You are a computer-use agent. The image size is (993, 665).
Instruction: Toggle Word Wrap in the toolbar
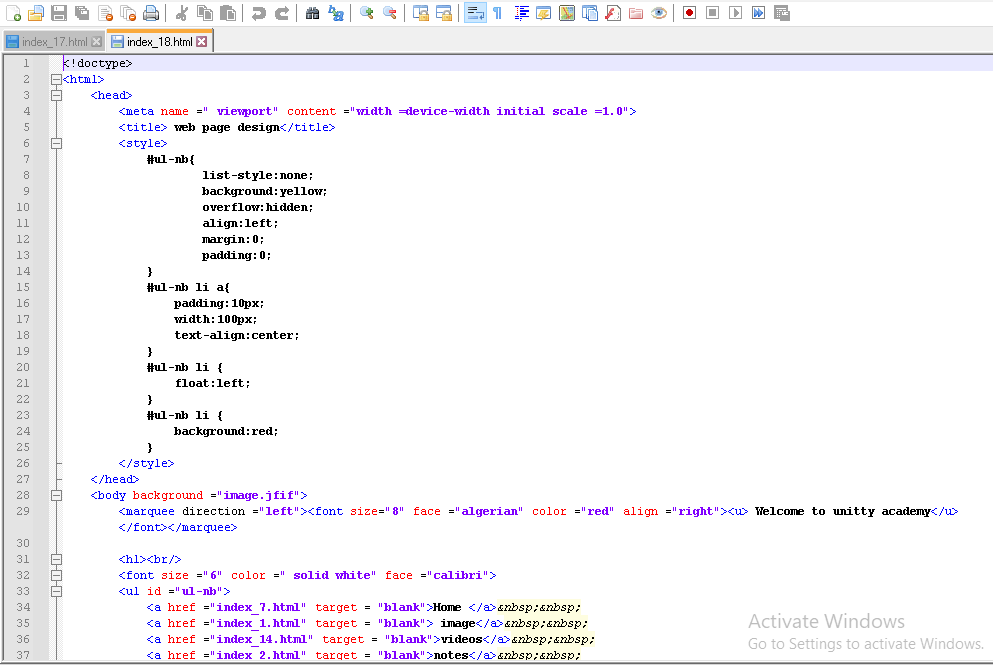tap(475, 13)
